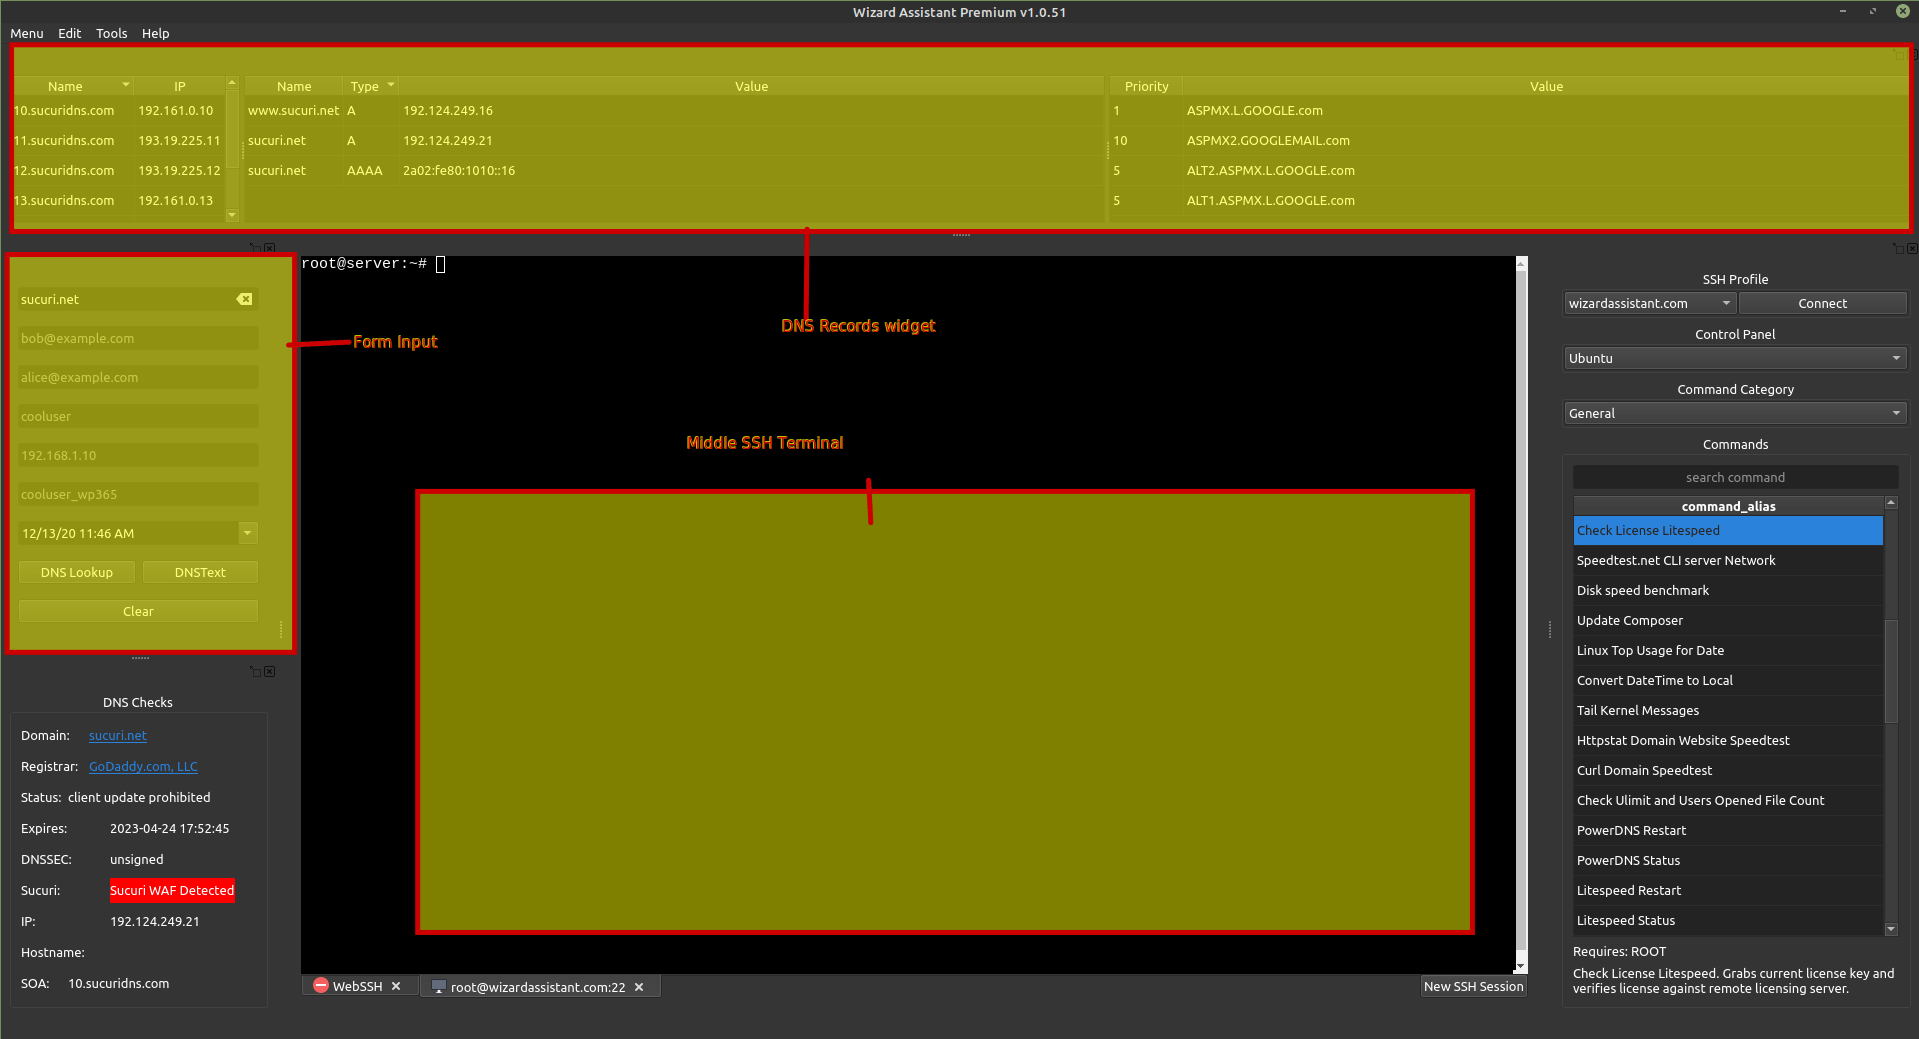This screenshot has height=1039, width=1919.
Task: Click the monitor icon on the root@wizardassistant.com:22 tab
Action: coord(438,986)
